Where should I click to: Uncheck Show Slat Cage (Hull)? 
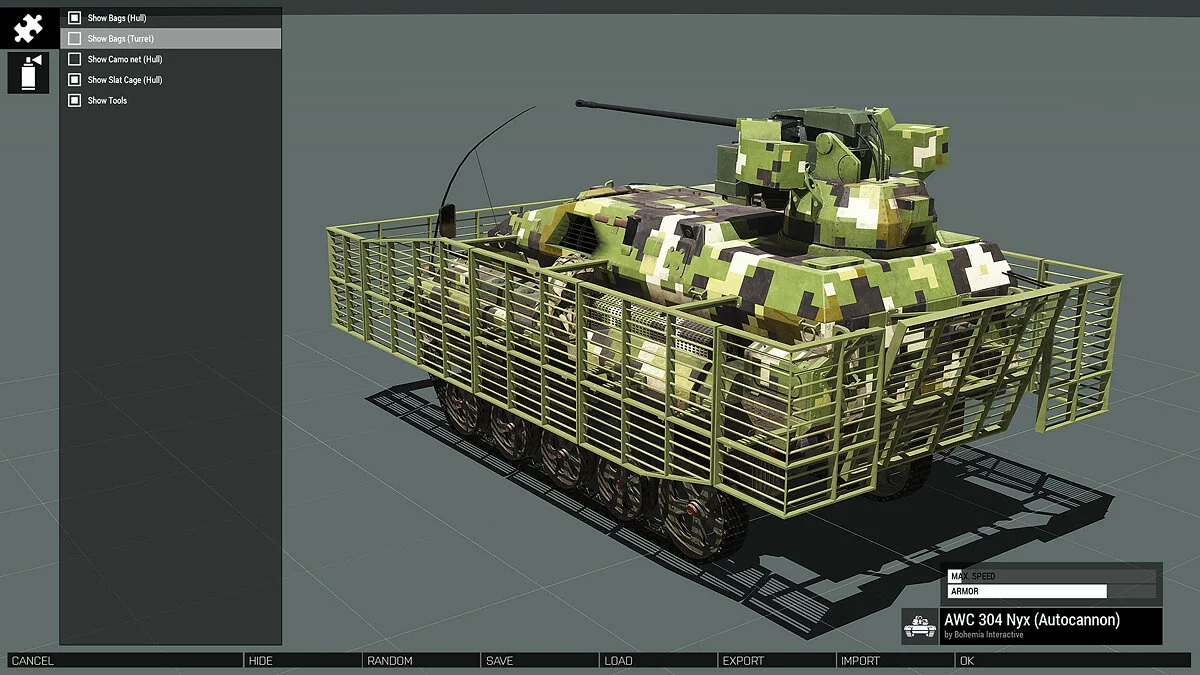[74, 79]
